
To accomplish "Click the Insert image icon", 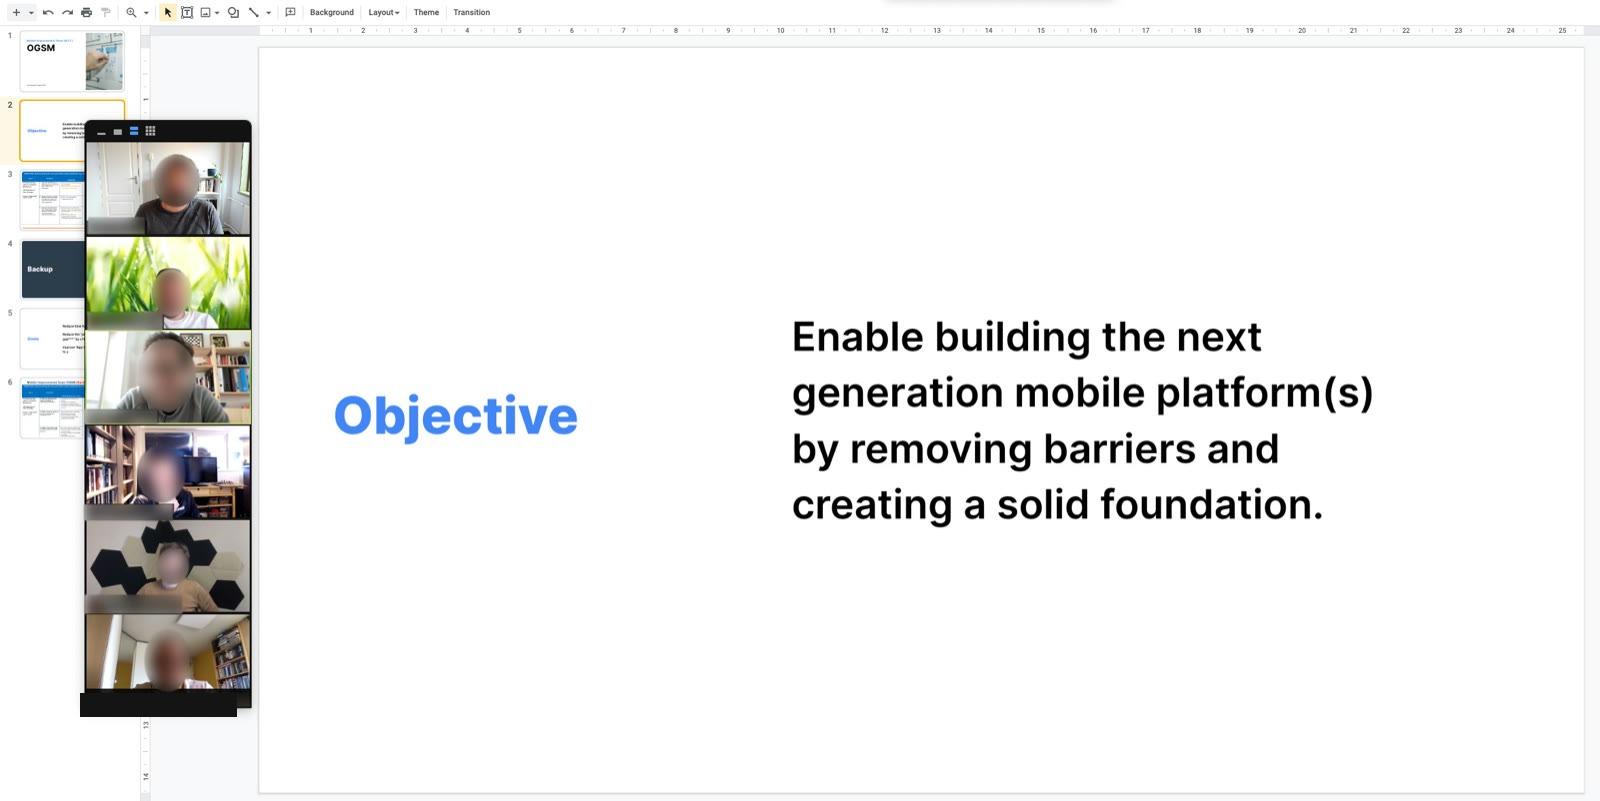I will (205, 12).
